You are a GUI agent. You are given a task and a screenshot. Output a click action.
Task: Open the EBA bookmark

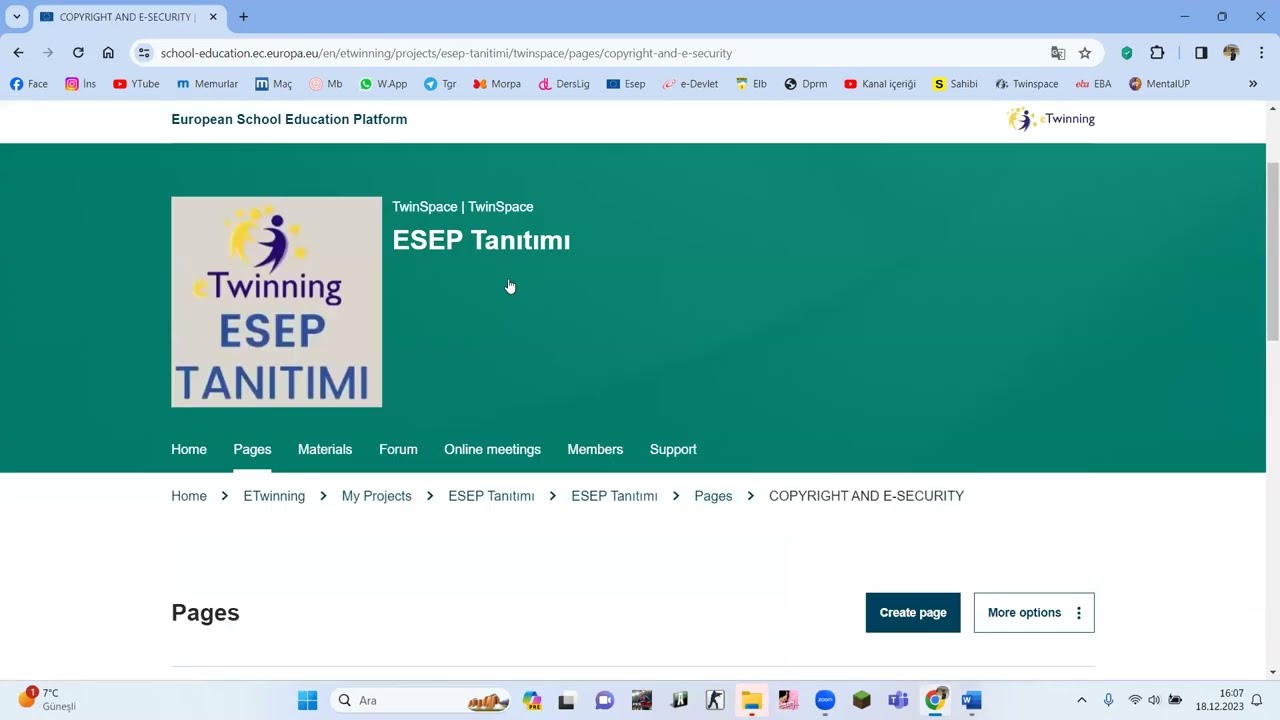[1093, 84]
